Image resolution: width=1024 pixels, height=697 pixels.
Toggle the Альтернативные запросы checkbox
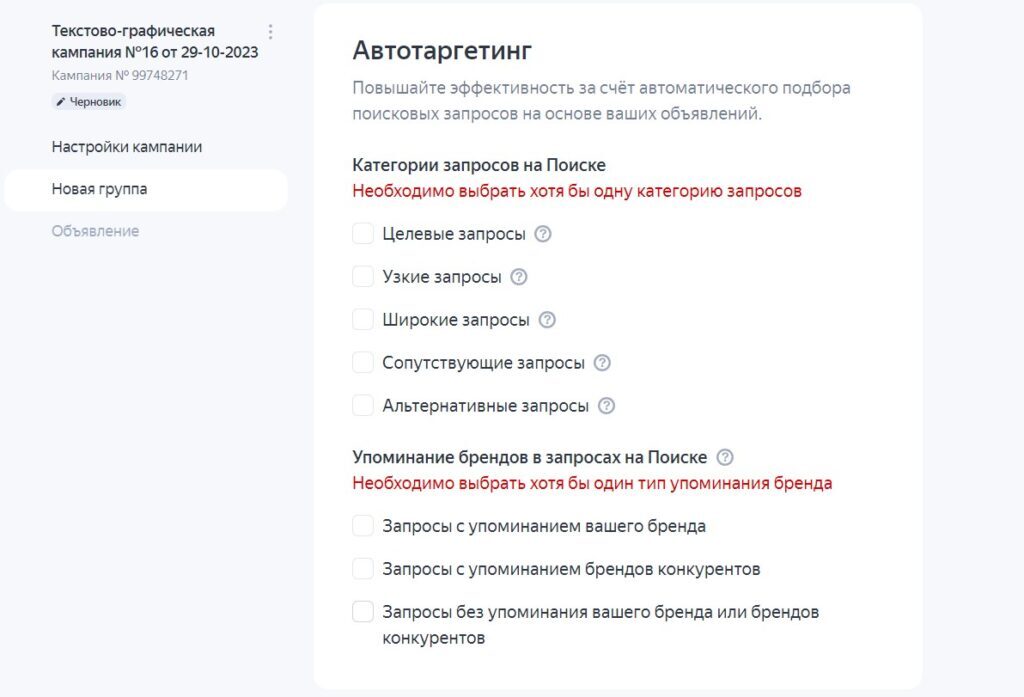point(363,406)
